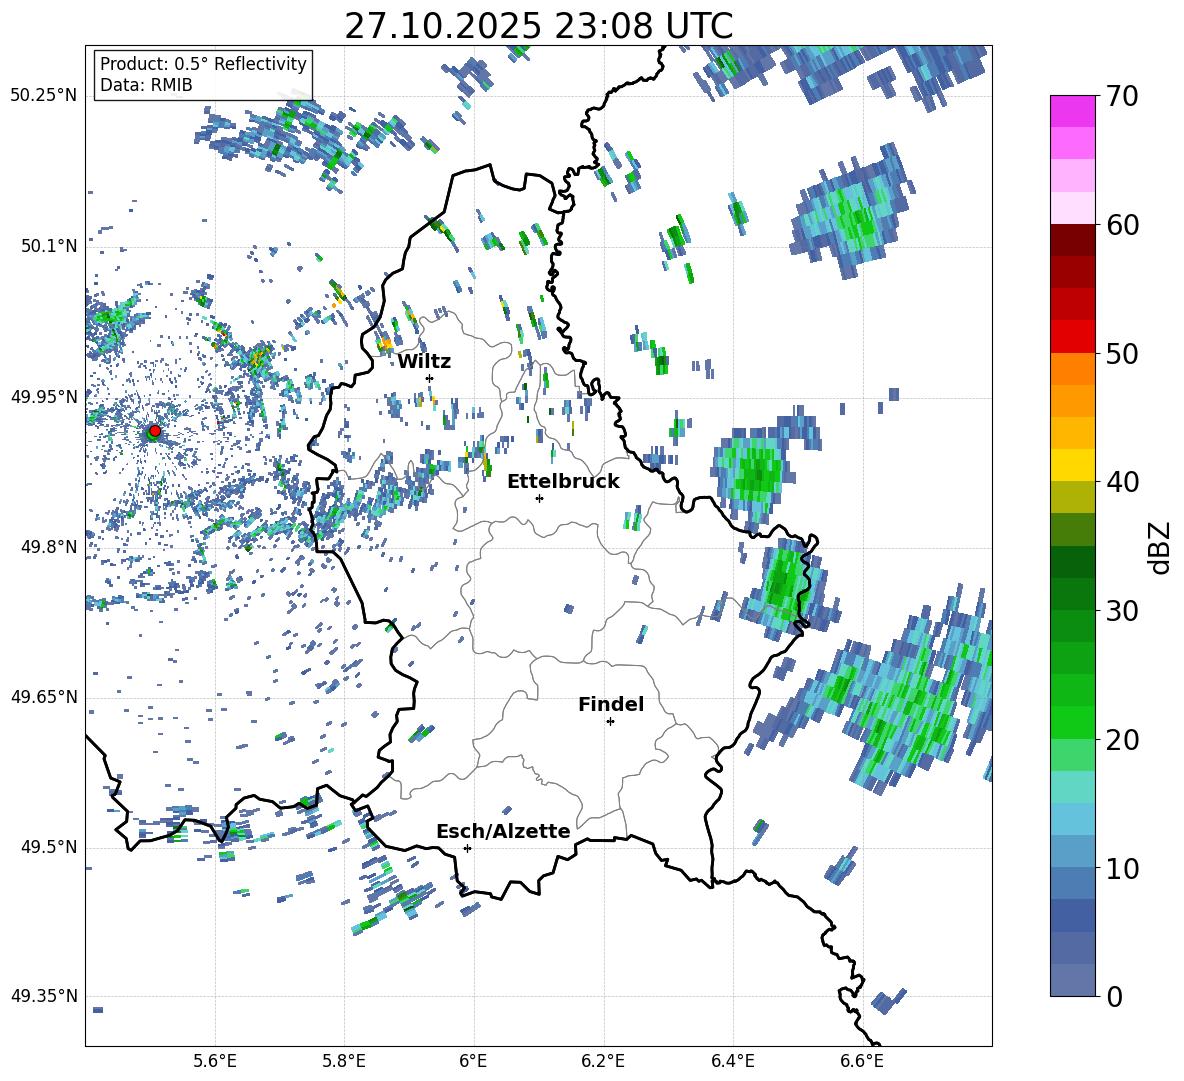Click the 0 value on the colorbar
This screenshot has height=1081, width=1184.
click(1113, 996)
